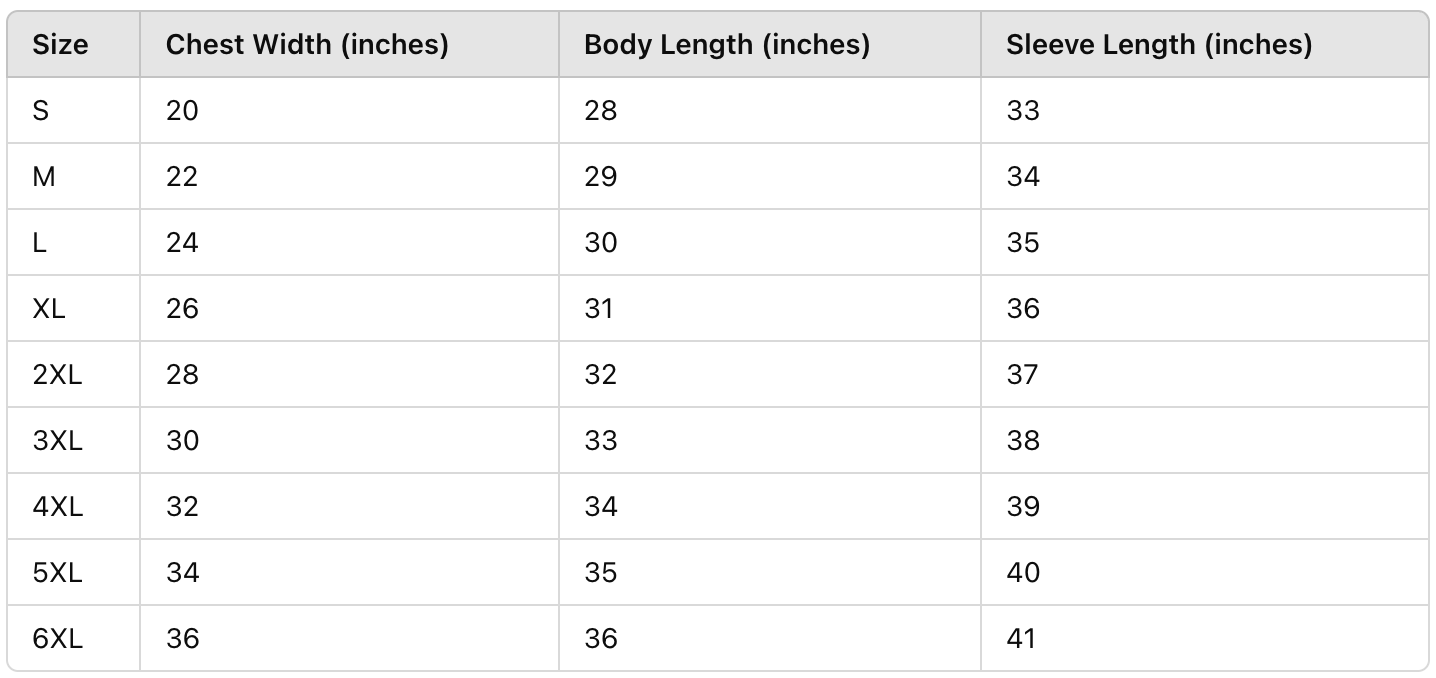The width and height of the screenshot is (1436, 678).
Task: Select the Sleeve Length (inches) header
Action: (x=1159, y=45)
